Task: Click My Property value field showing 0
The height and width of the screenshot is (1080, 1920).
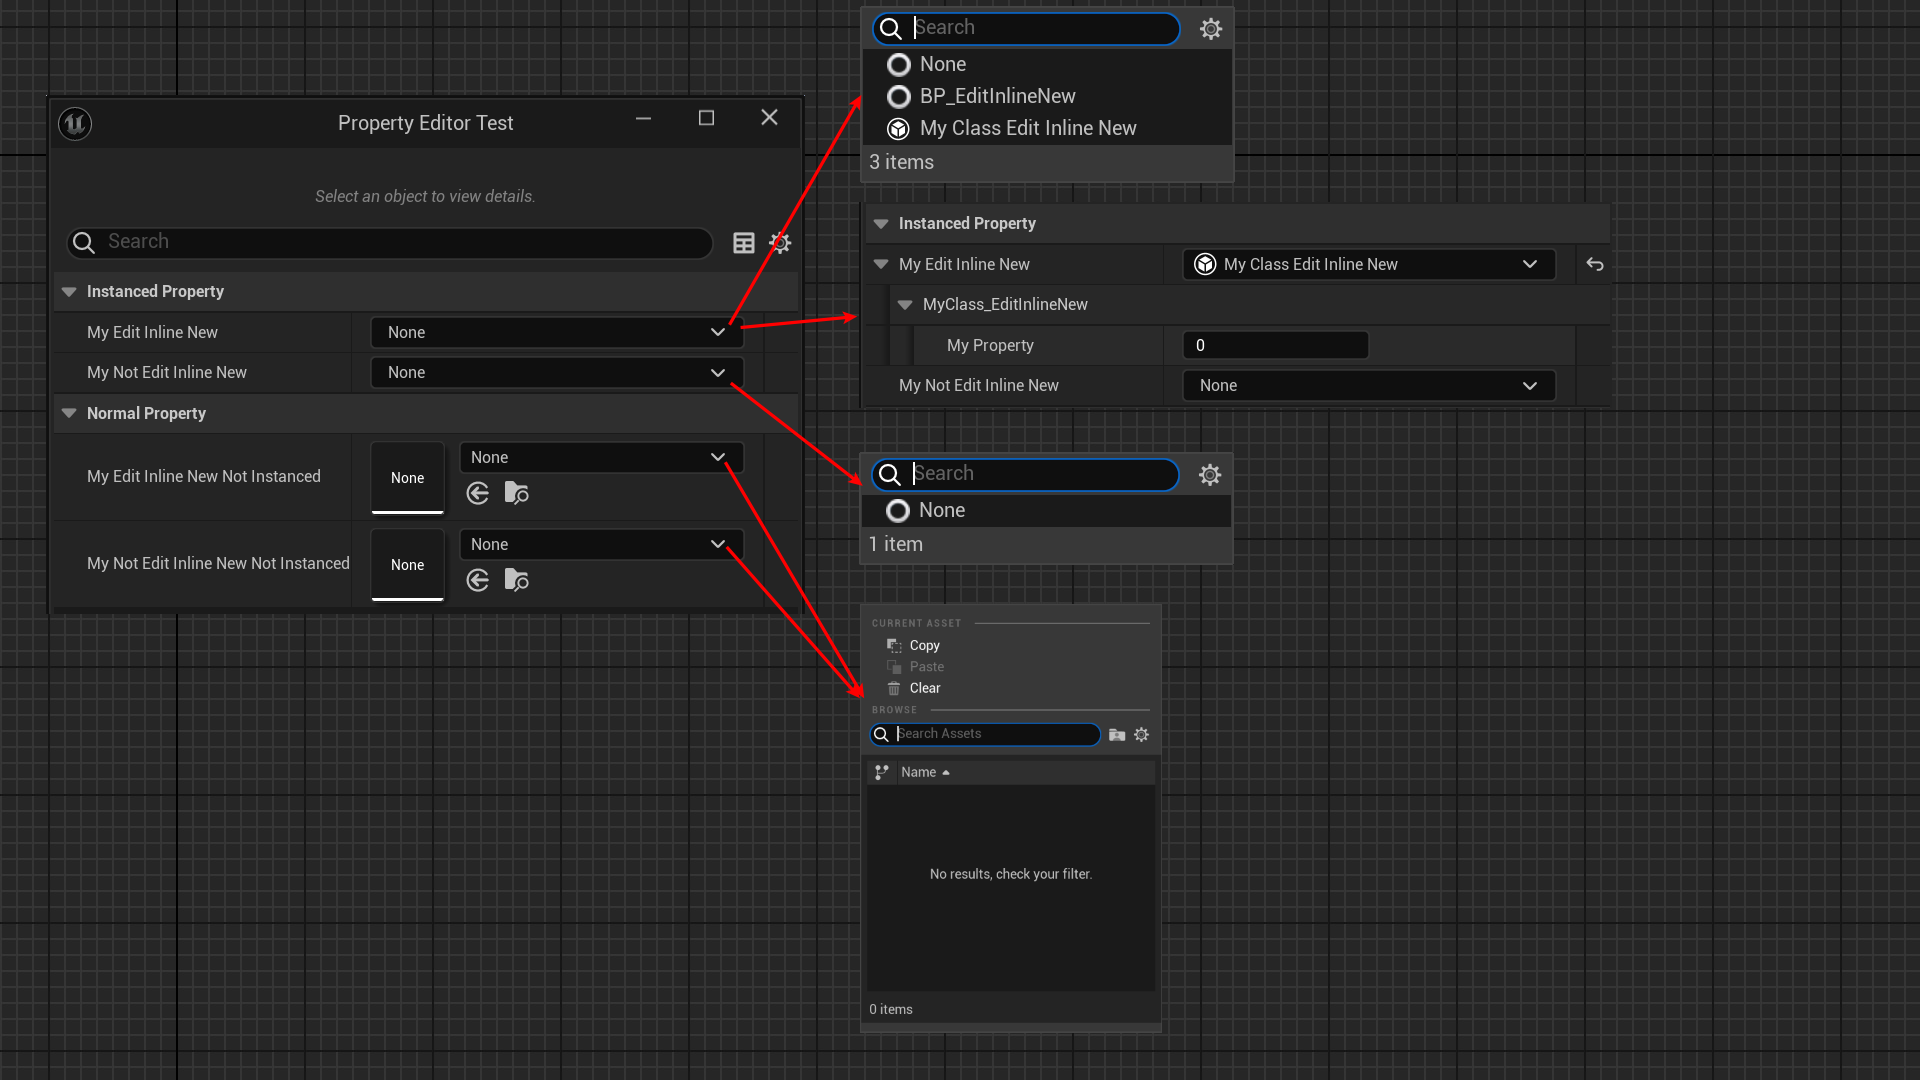Action: (x=1274, y=345)
